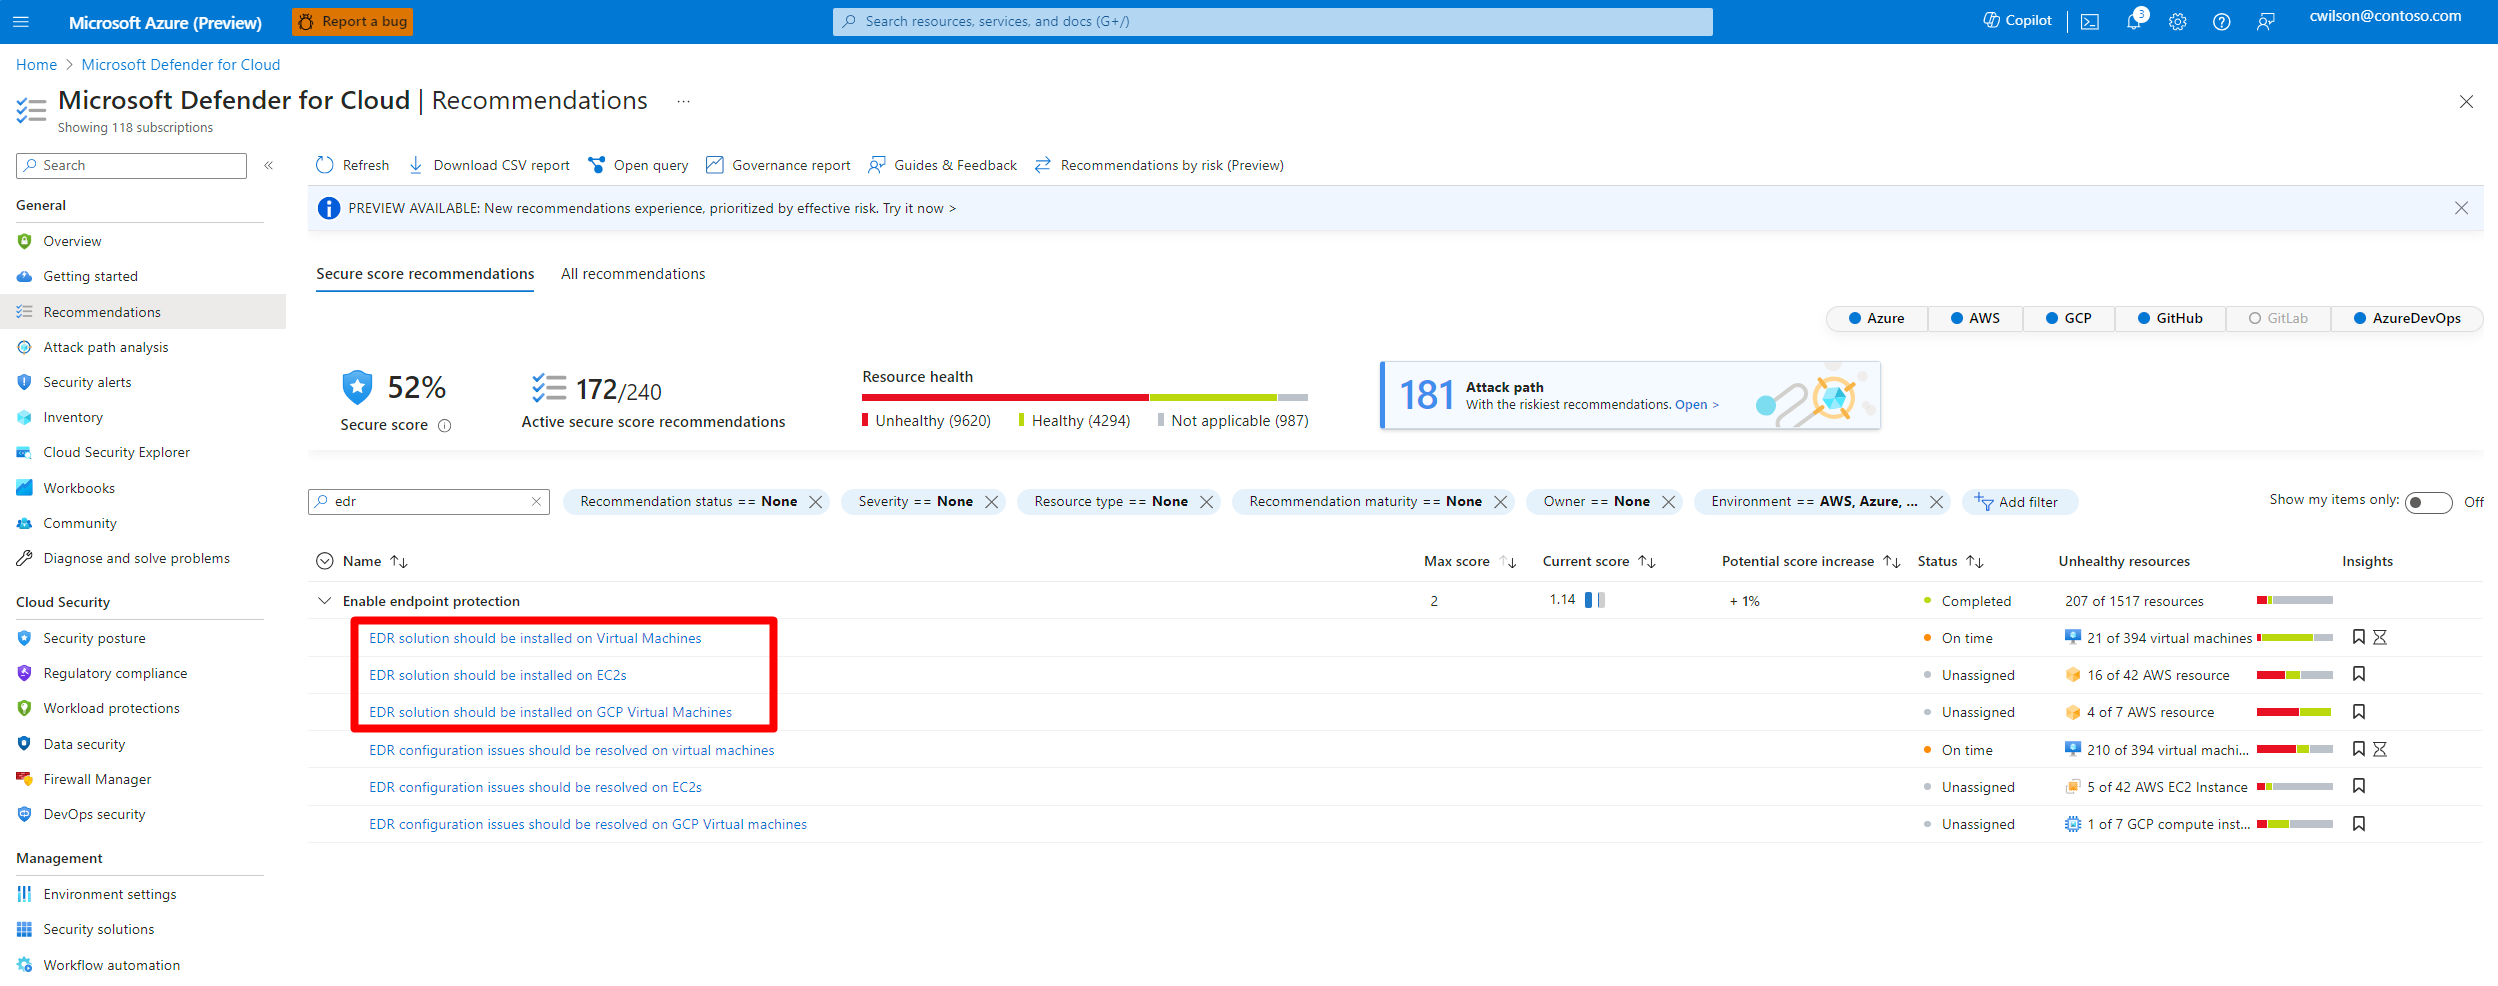Toggle the AWS environment filter
The height and width of the screenshot is (986, 2498).
(1975, 318)
